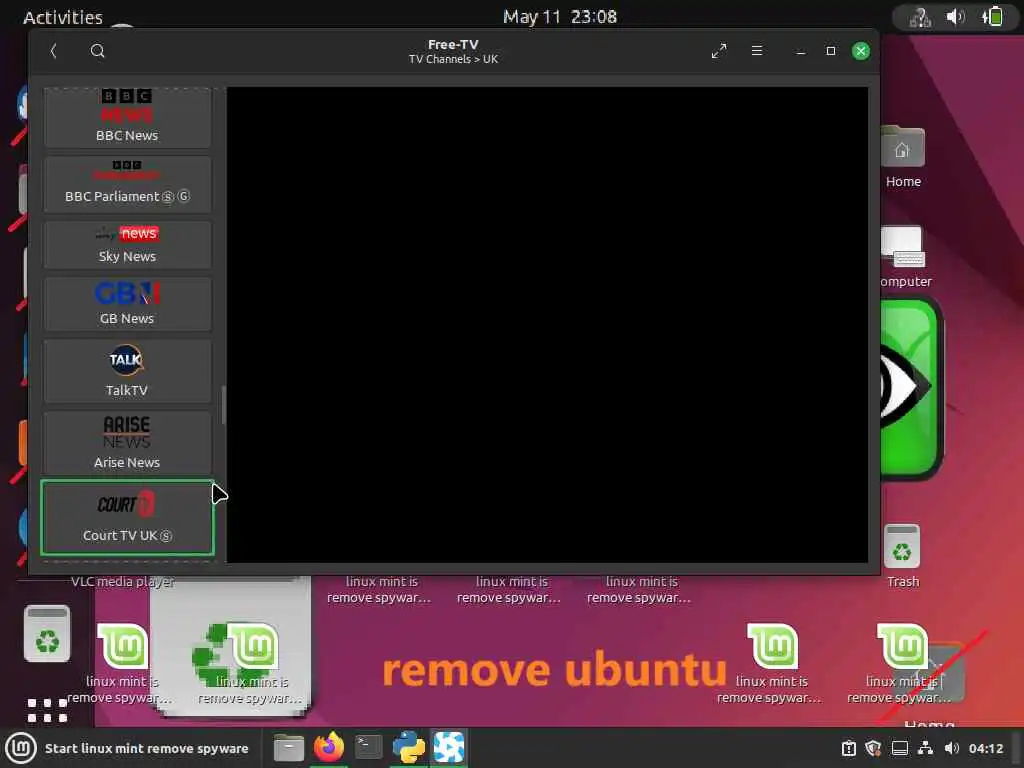This screenshot has width=1024, height=768.
Task: Select the green eye desktop icon
Action: (911, 389)
